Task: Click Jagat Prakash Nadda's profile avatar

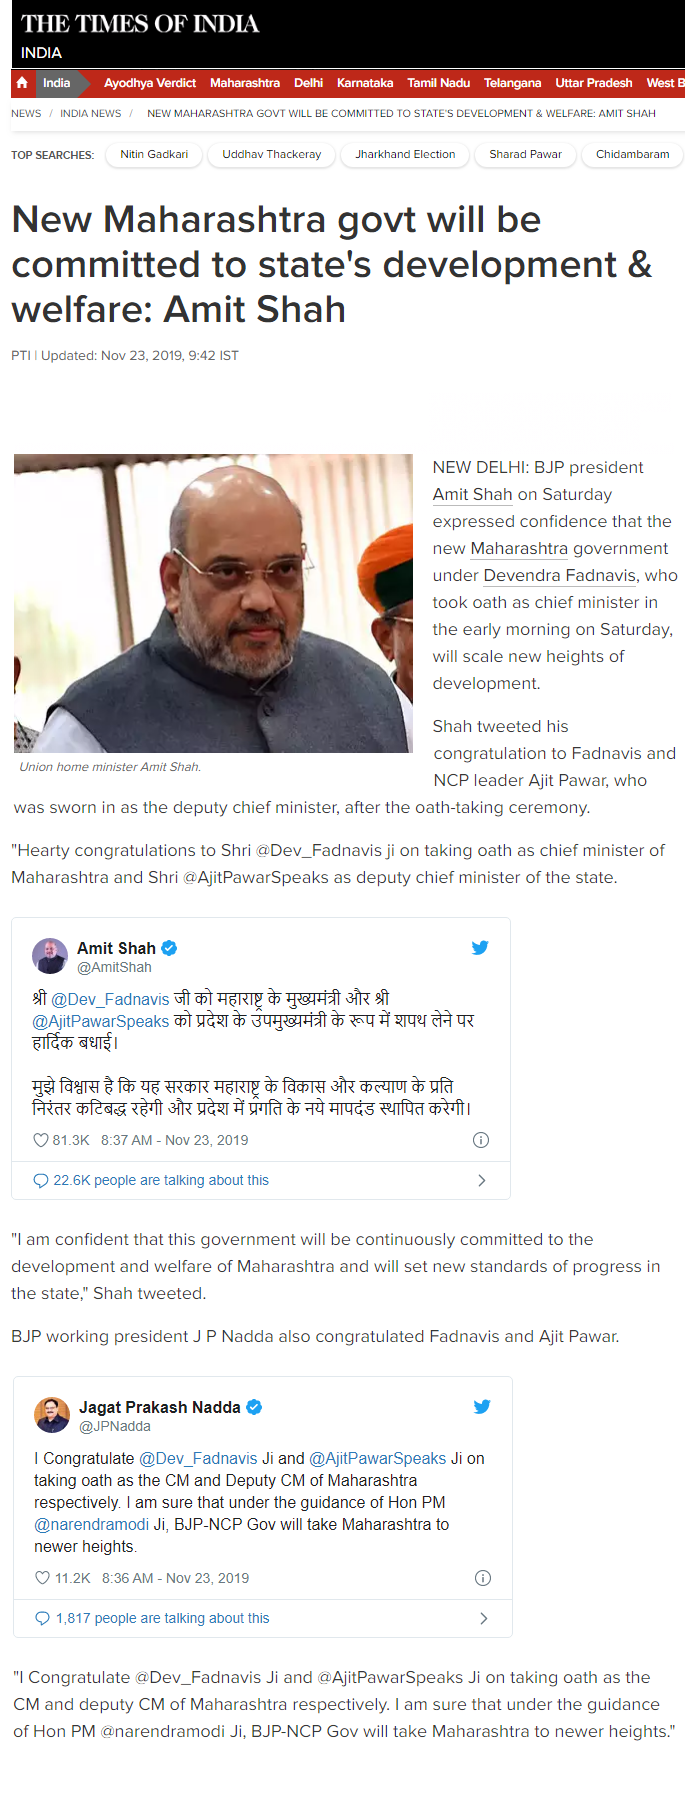Action: 52,1415
